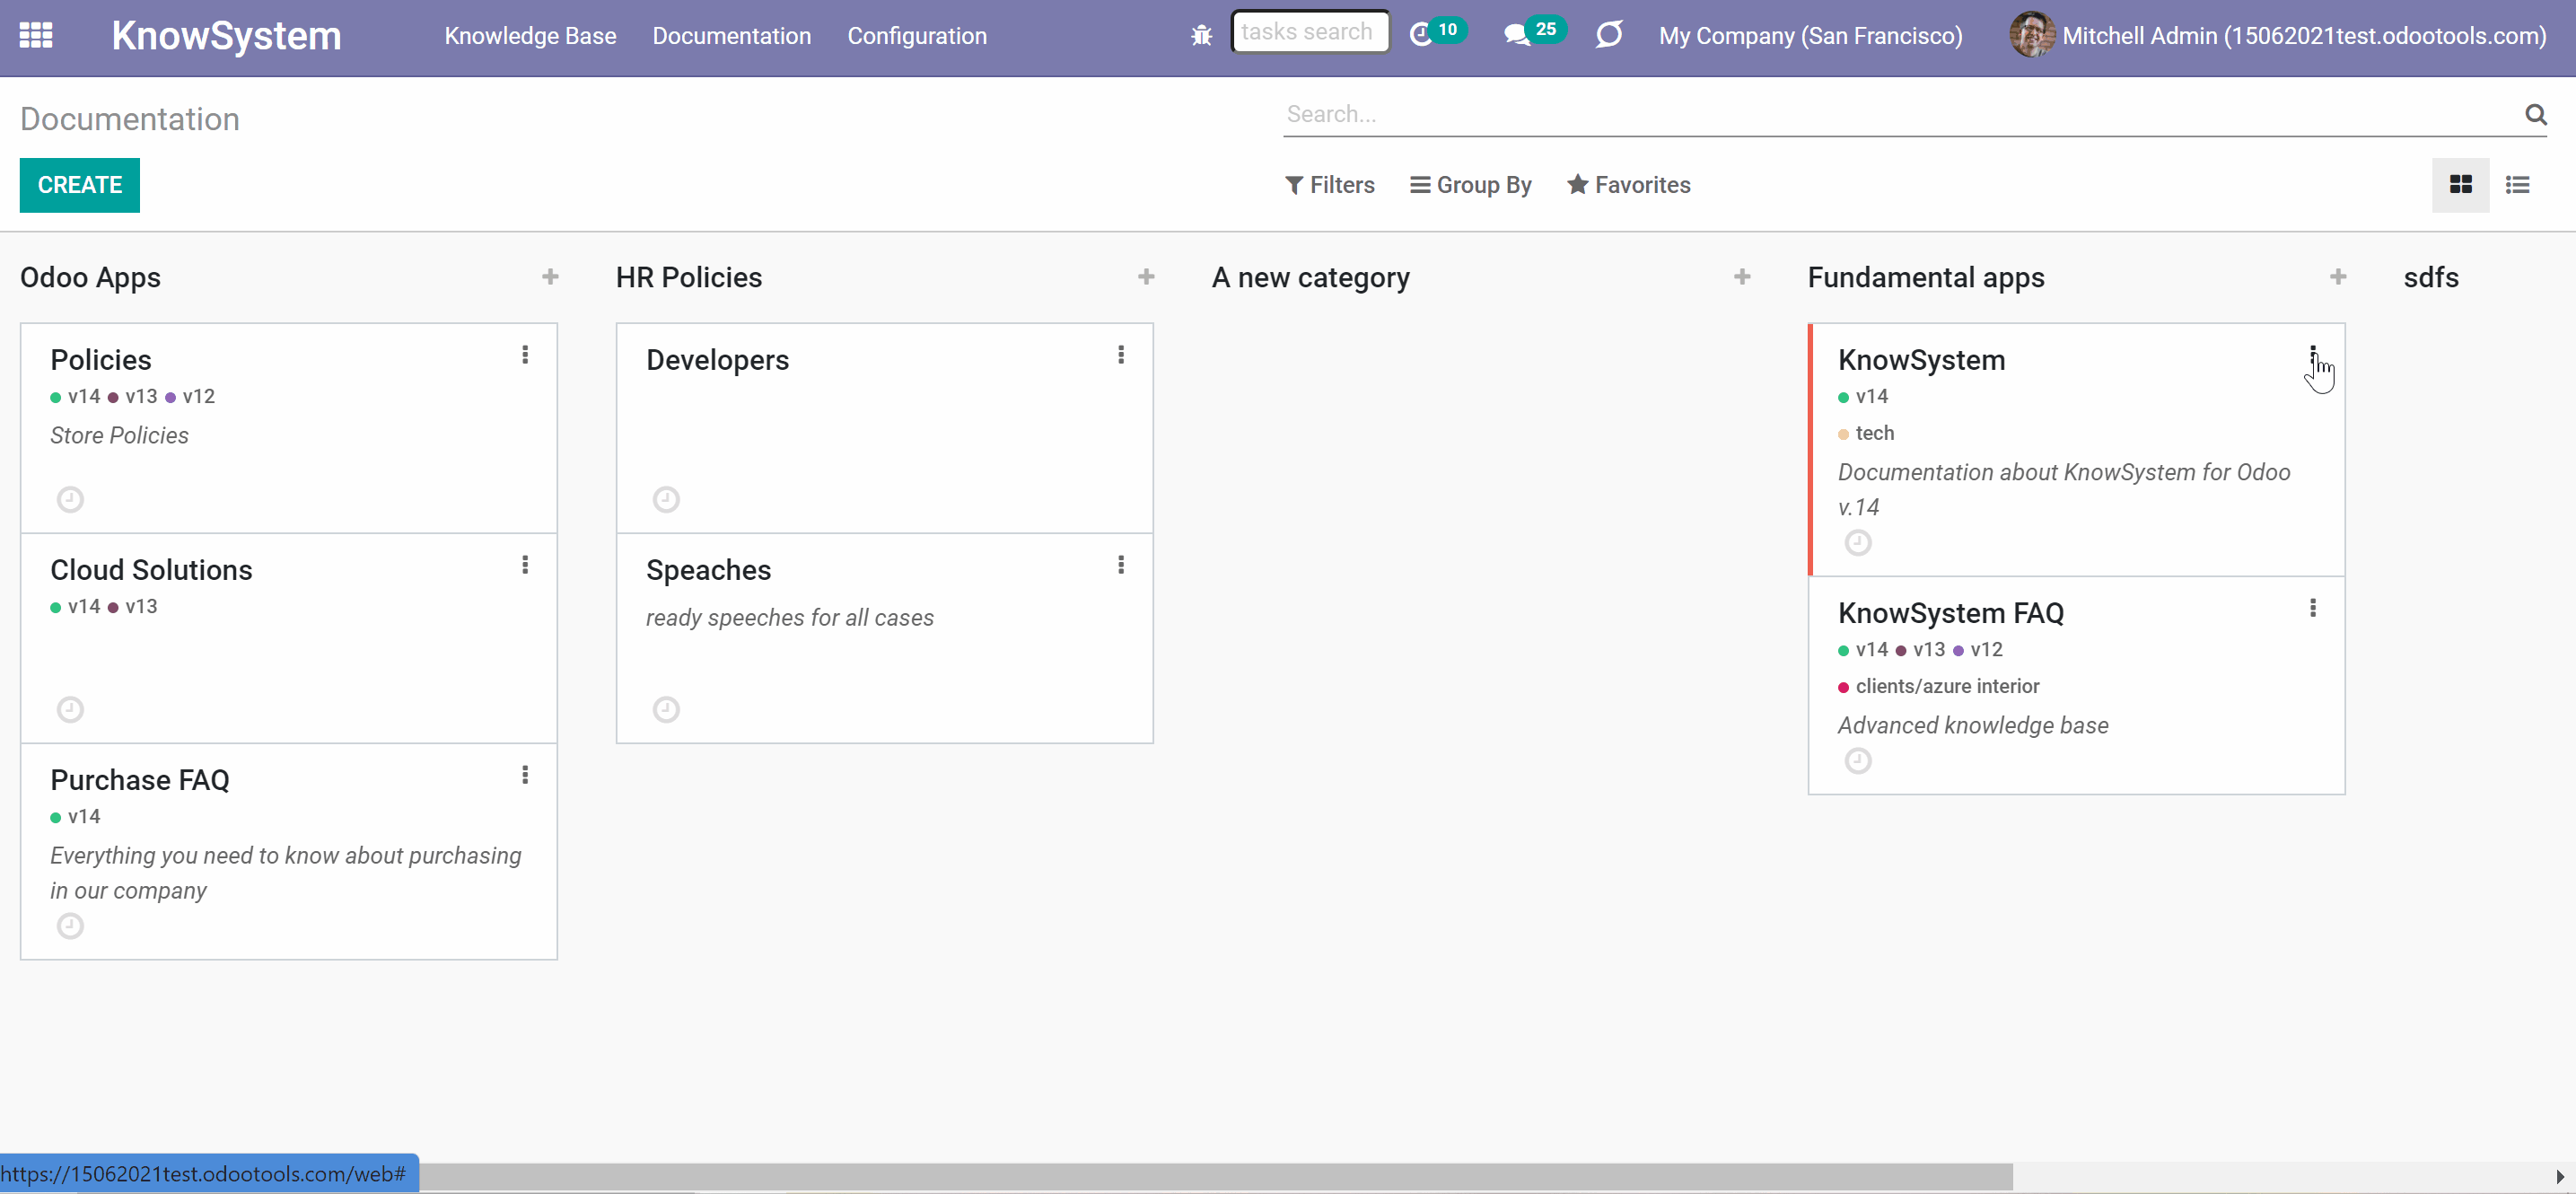2576x1194 pixels.
Task: Click in the Search... field
Action: [1900, 115]
